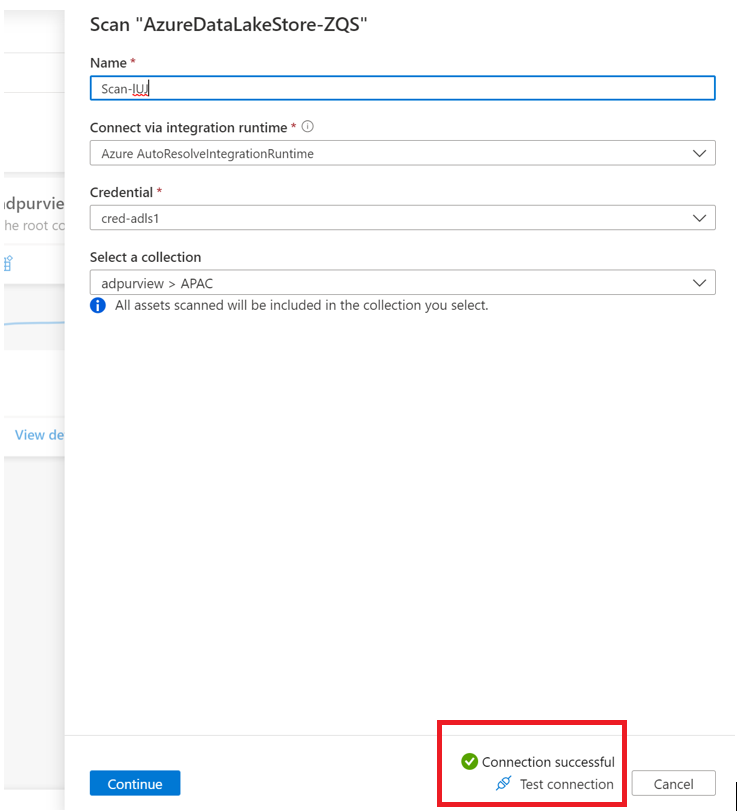The image size is (746, 811).
Task: Focus the Name field containing Scan-IUJ
Action: [x=402, y=89]
